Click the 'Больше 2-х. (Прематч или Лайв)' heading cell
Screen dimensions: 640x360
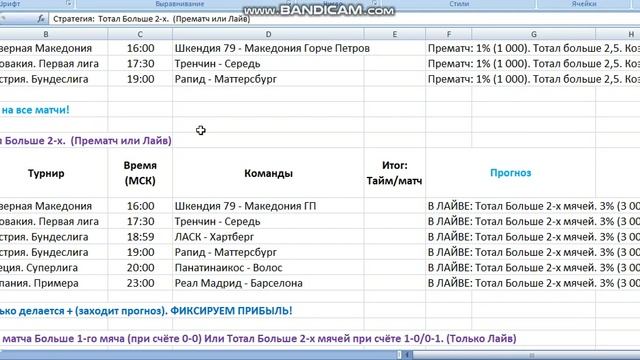tap(86, 141)
